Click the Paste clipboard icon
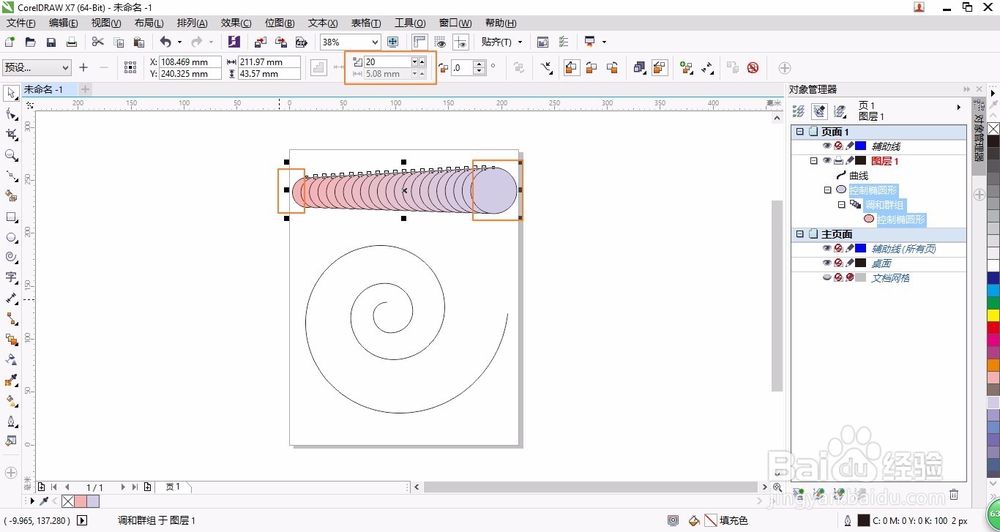Image resolution: width=1000 pixels, height=532 pixels. point(139,42)
